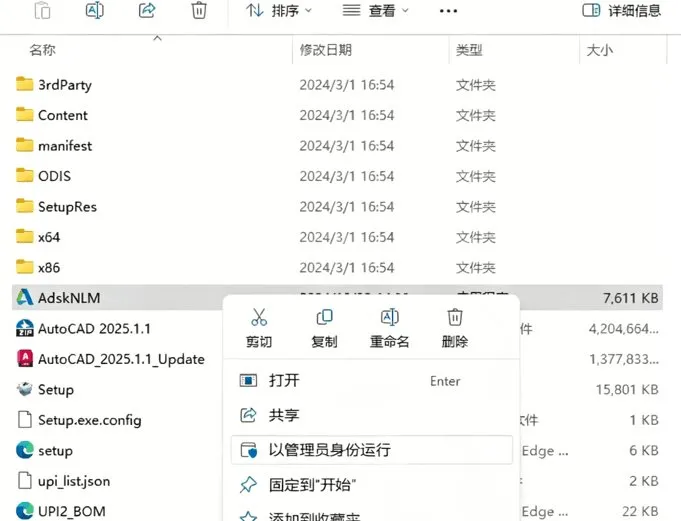Image resolution: width=681 pixels, height=521 pixels.
Task: Open the 查看 view dropdown
Action: (x=375, y=10)
